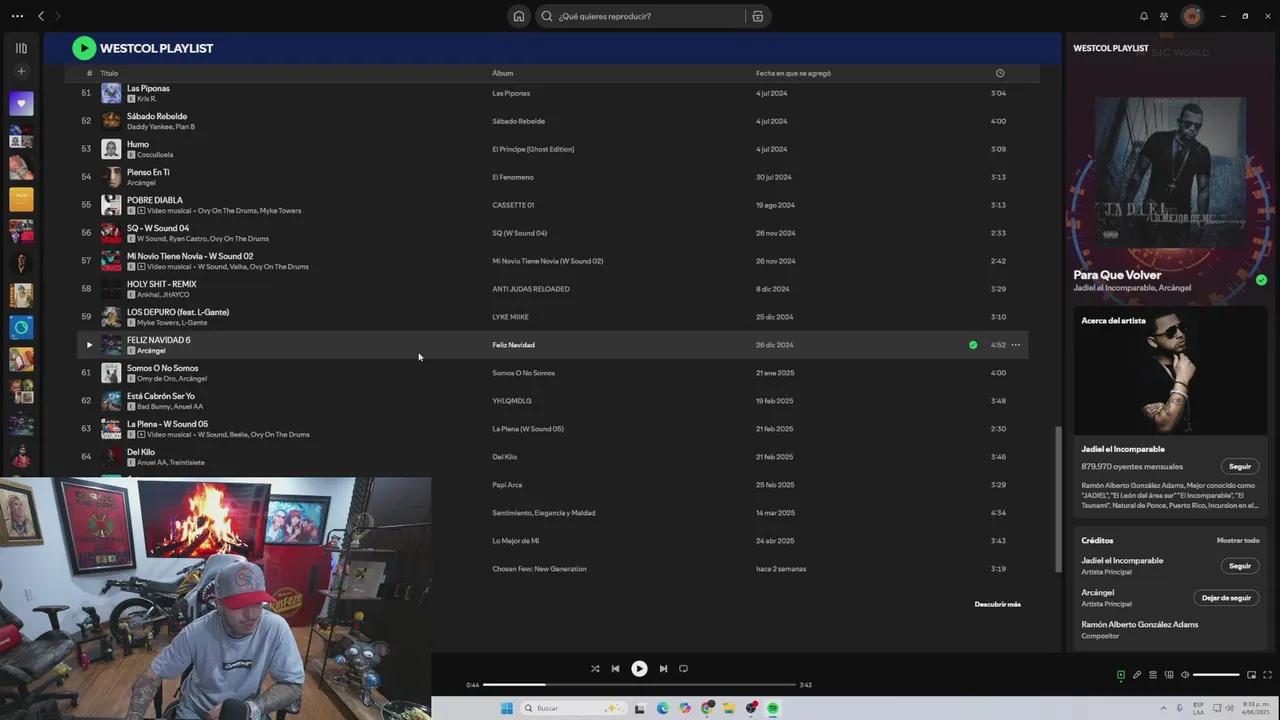Play the WESTCOL PLAYLIST with the green button
This screenshot has width=1280, height=720.
pyautogui.click(x=84, y=48)
